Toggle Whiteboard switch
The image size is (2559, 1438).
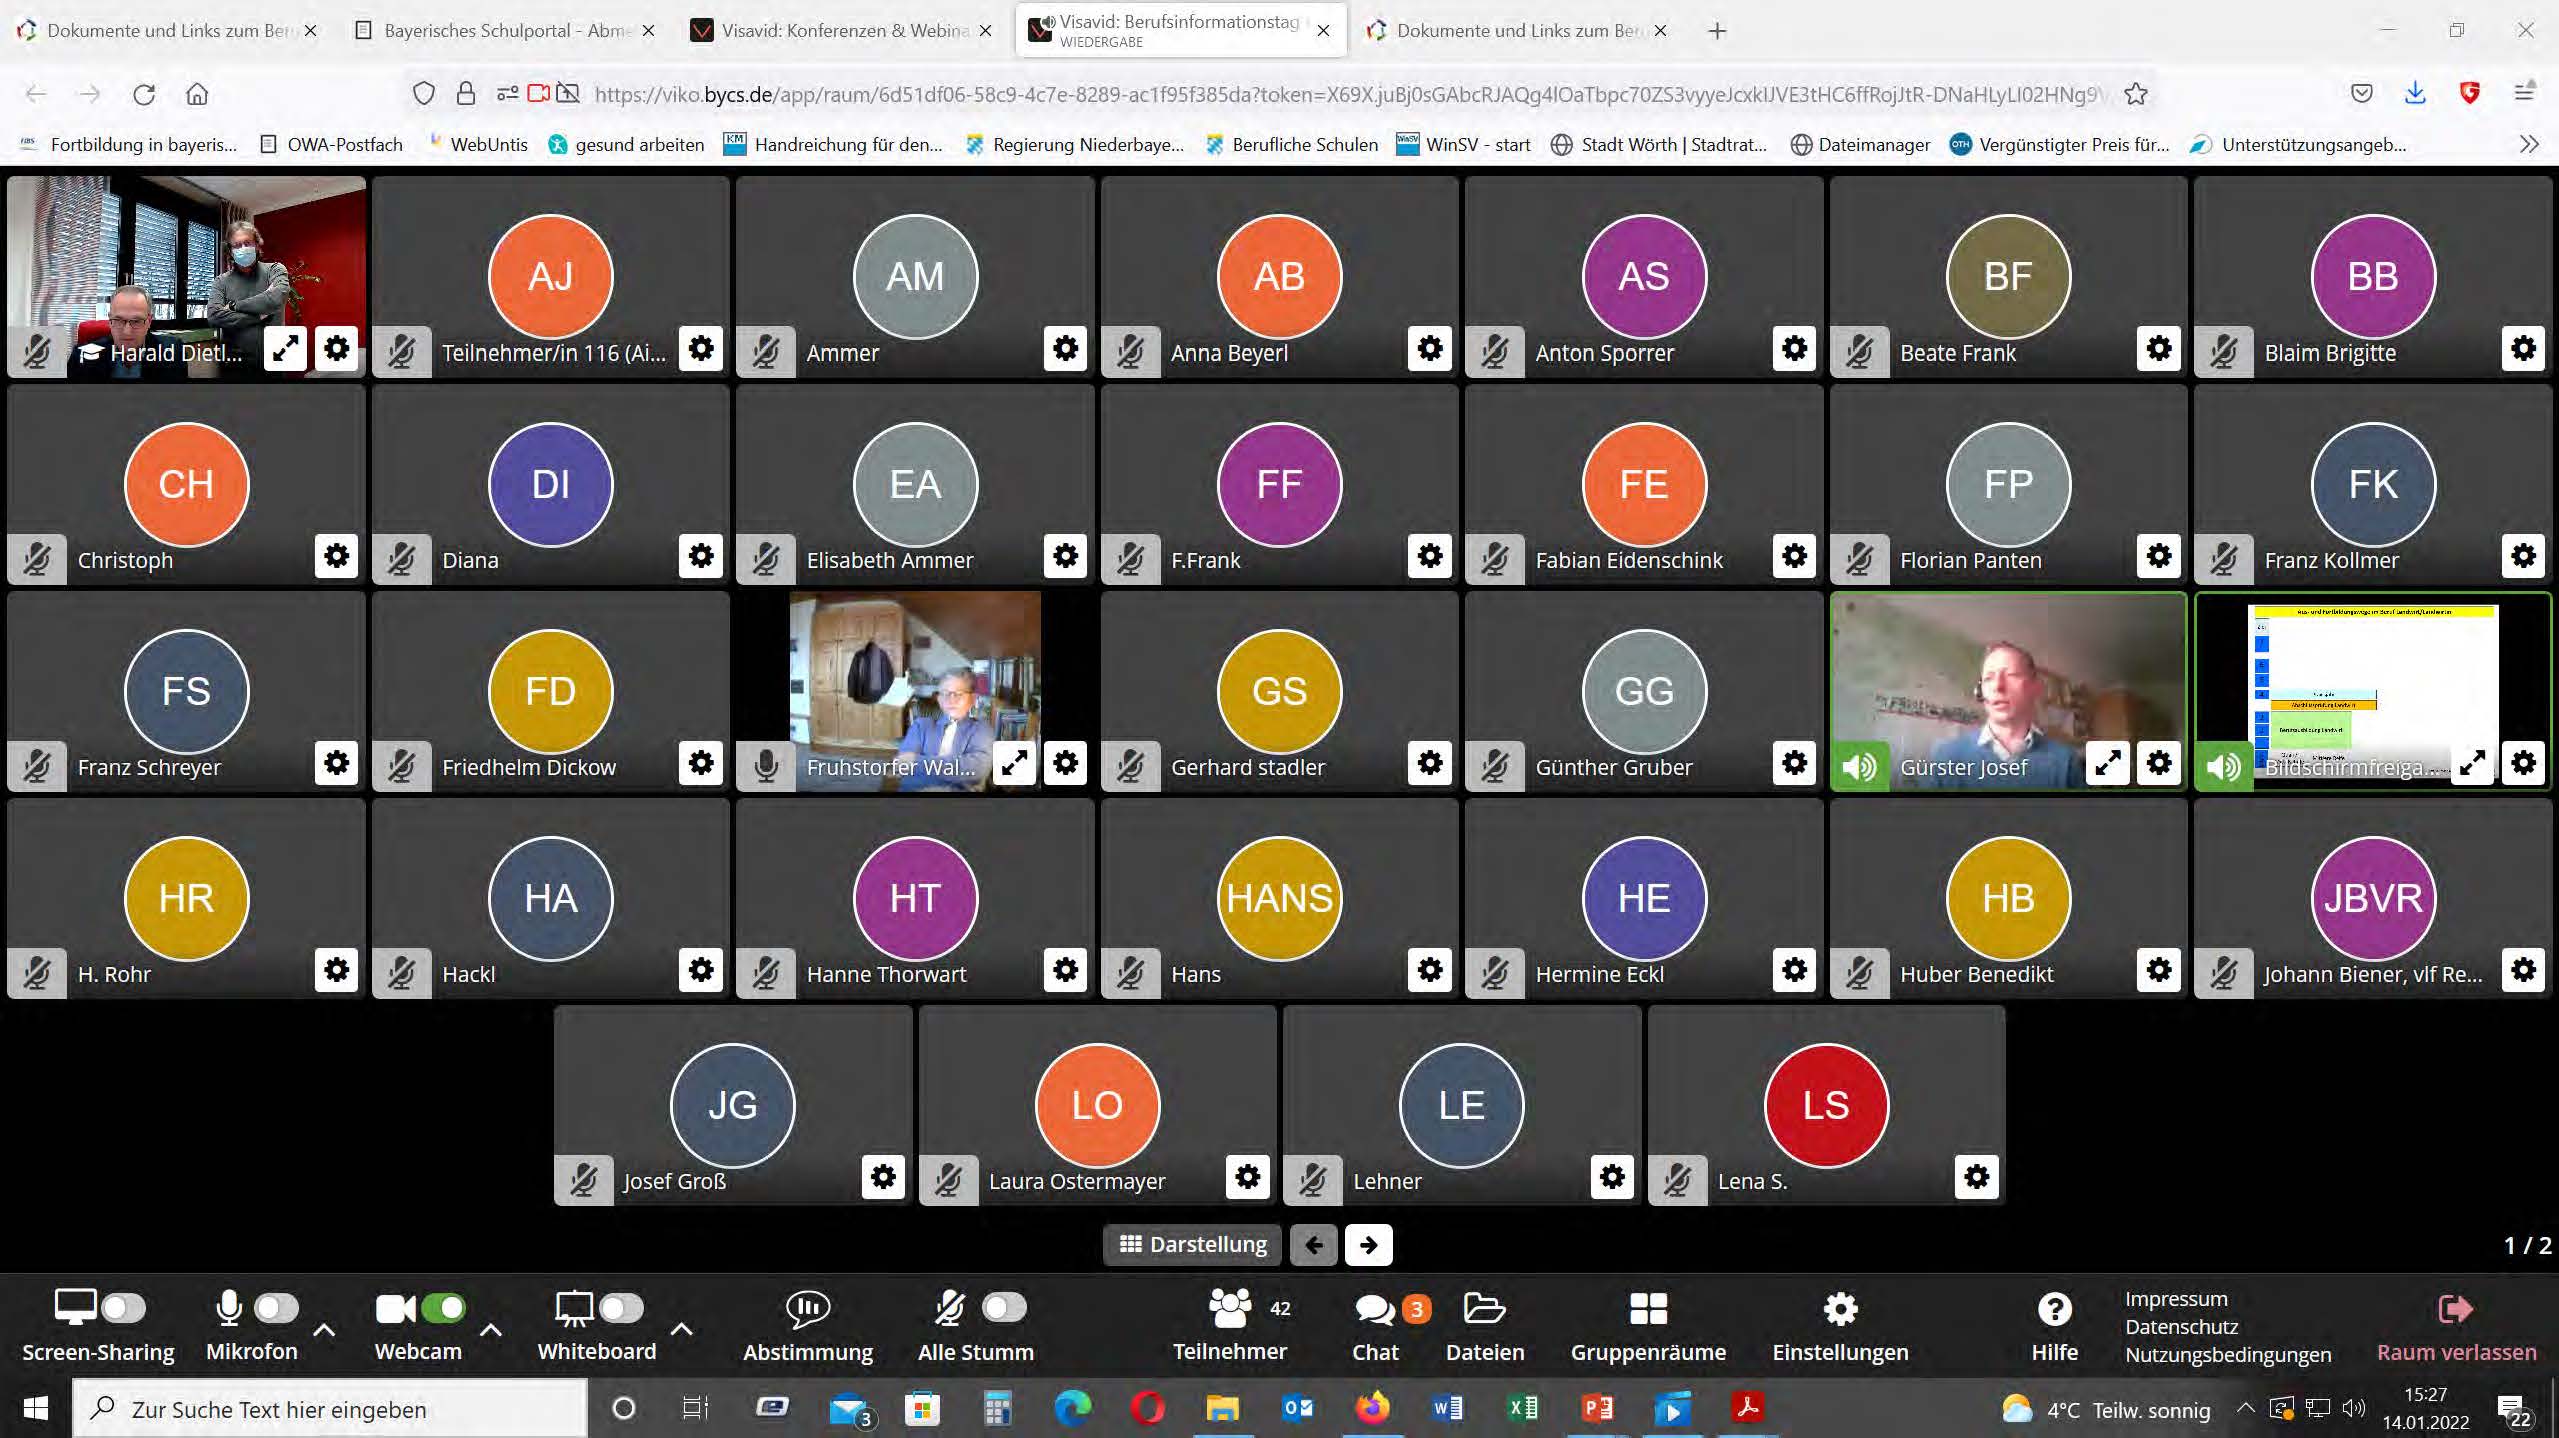pyautogui.click(x=620, y=1307)
